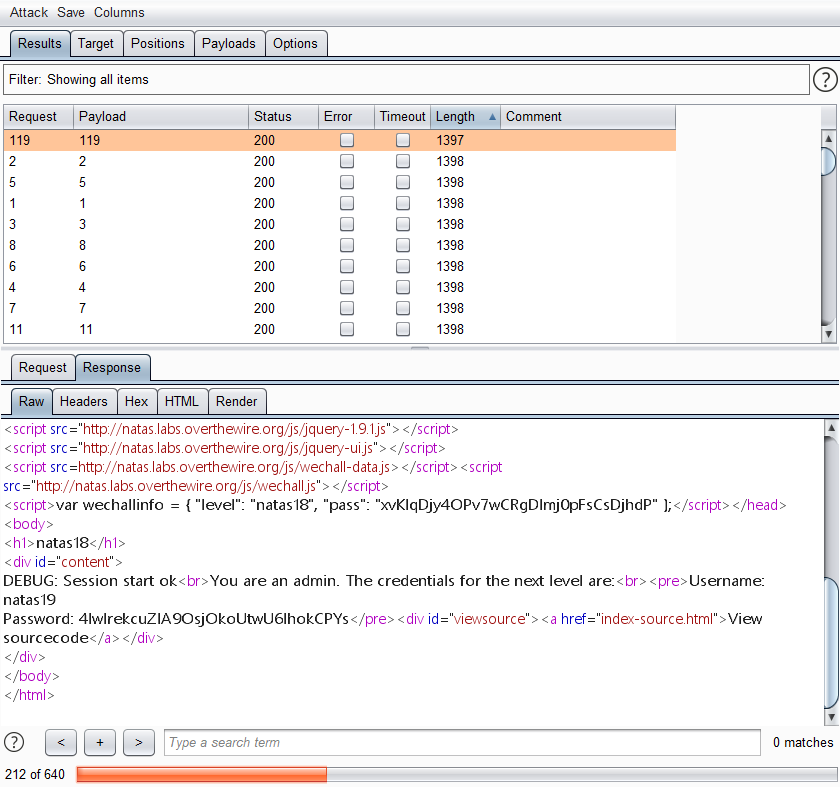
Task: Toggle Error checkbox for request 2
Action: tap(347, 161)
